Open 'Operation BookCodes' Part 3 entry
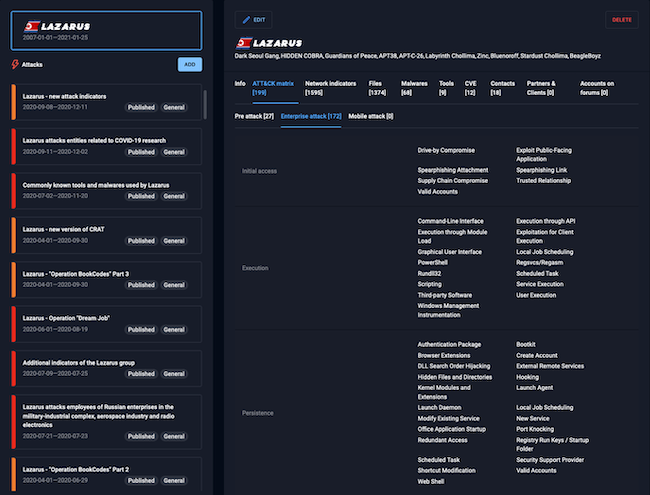The width and height of the screenshot is (650, 495). pyautogui.click(x=108, y=279)
